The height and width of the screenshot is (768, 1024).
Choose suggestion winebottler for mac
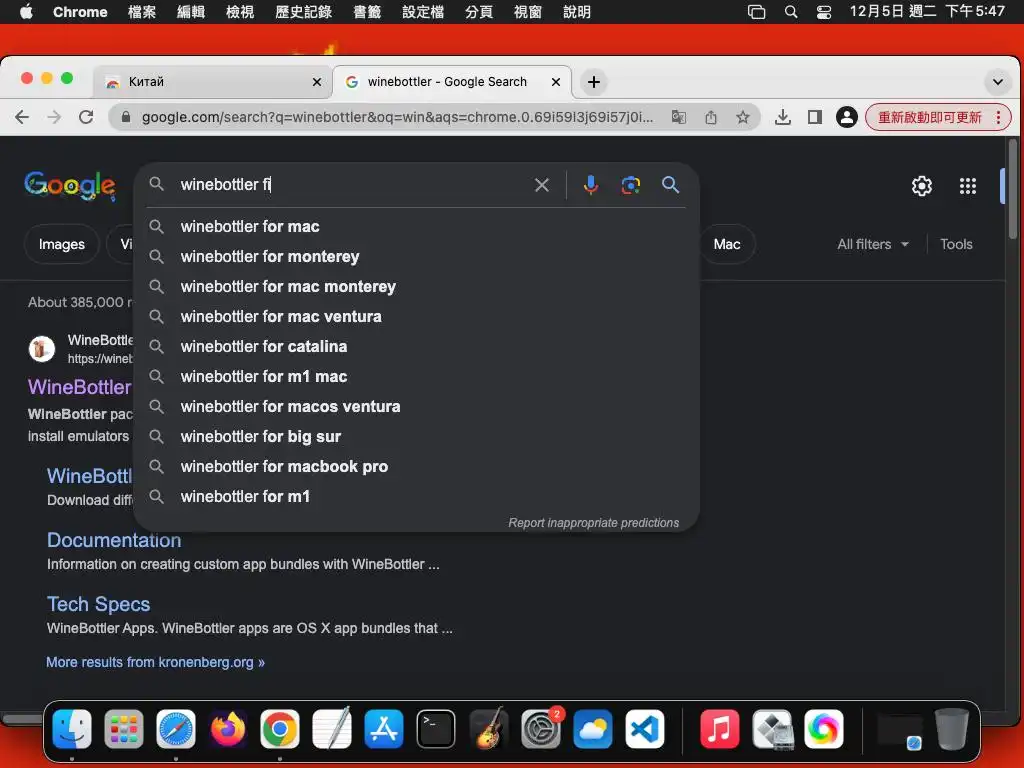point(416,227)
